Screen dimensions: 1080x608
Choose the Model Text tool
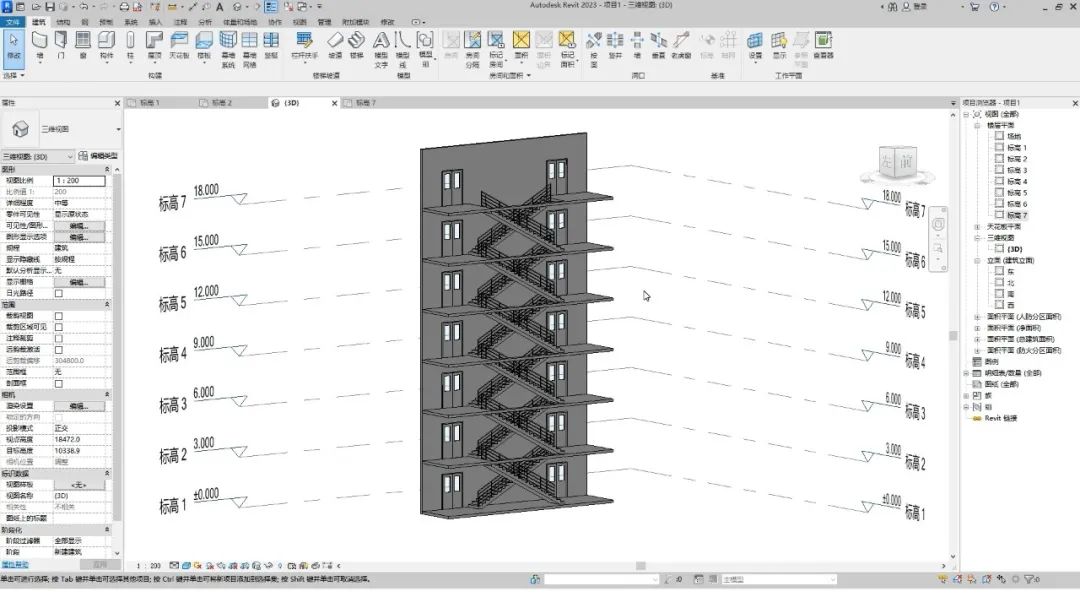click(x=381, y=50)
